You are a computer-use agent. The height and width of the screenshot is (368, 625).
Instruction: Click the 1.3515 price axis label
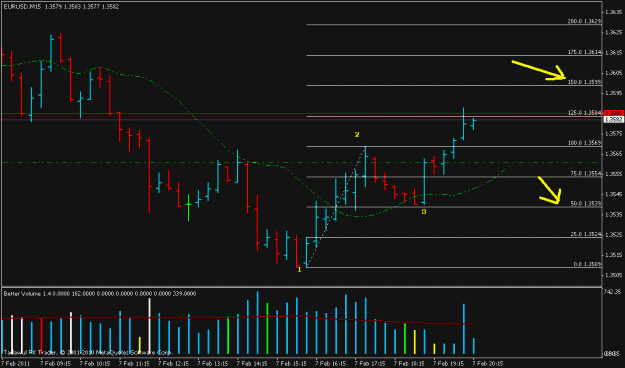[613, 255]
